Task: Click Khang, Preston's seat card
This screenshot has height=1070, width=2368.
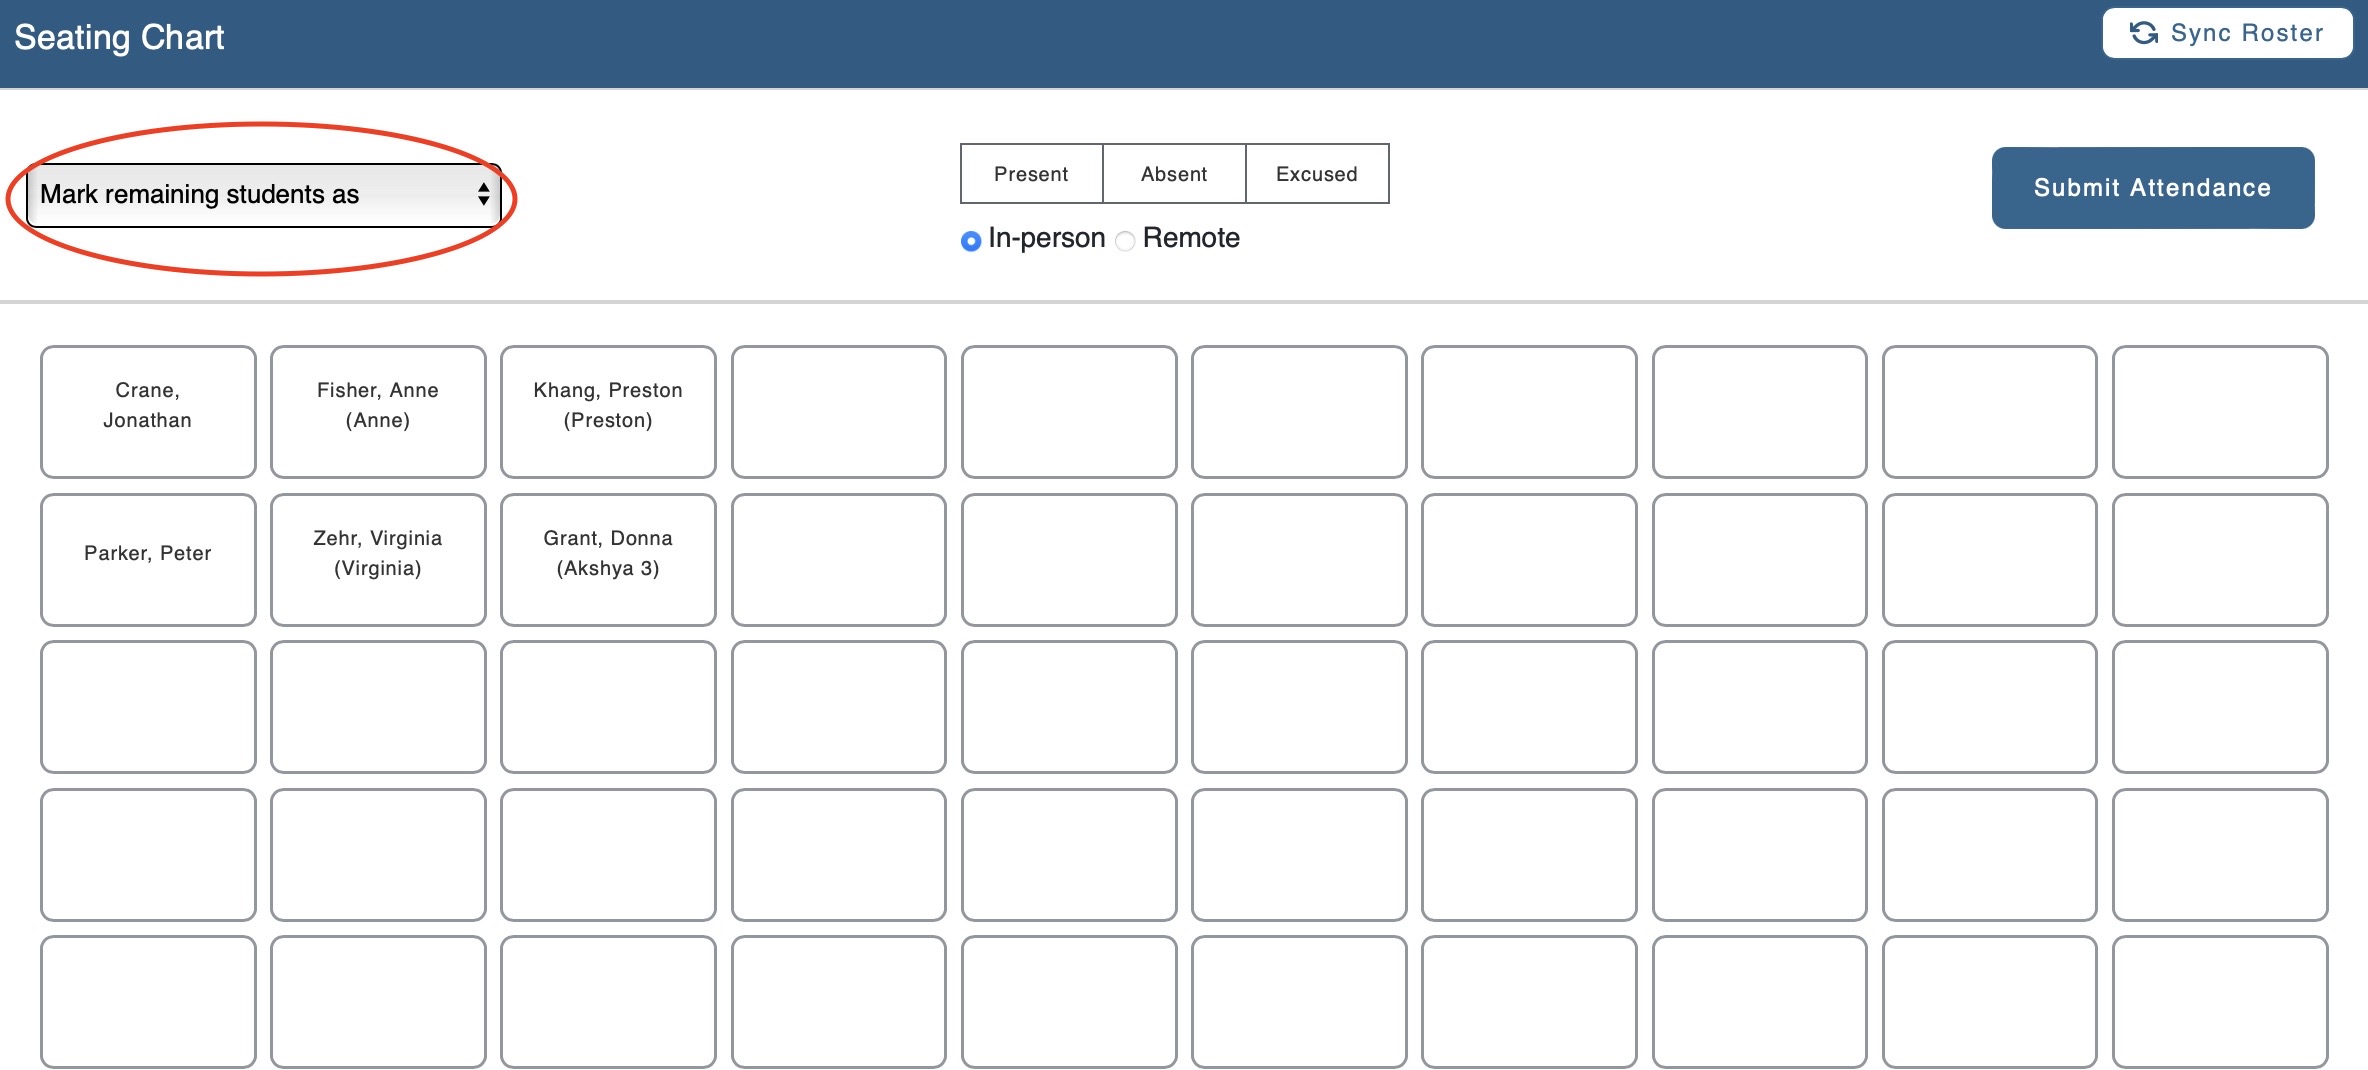Action: pos(607,410)
